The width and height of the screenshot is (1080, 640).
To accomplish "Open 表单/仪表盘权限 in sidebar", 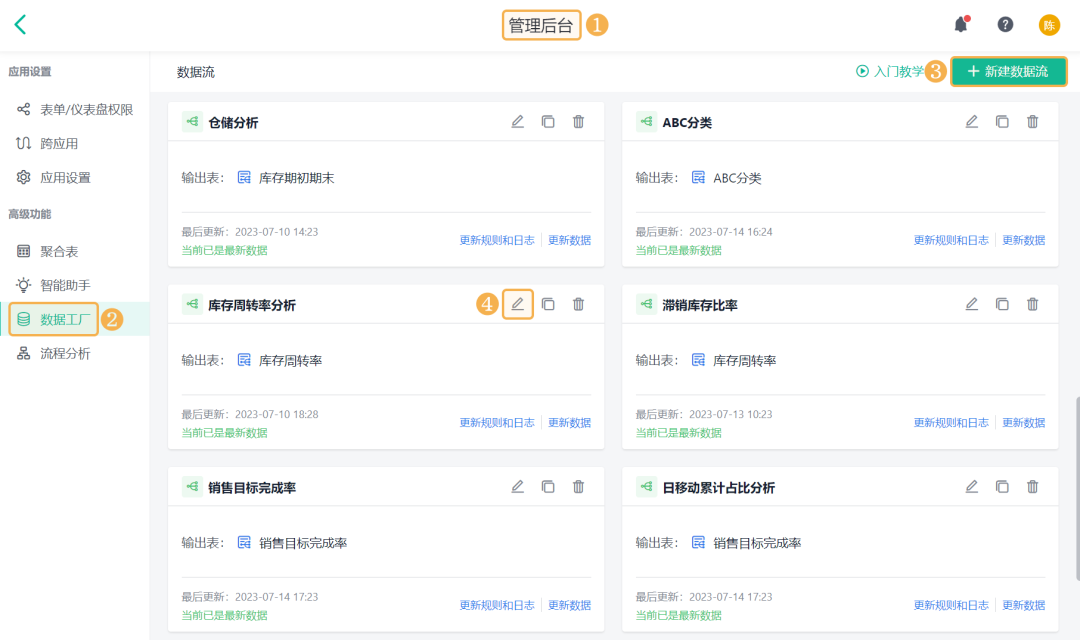I will coord(86,110).
